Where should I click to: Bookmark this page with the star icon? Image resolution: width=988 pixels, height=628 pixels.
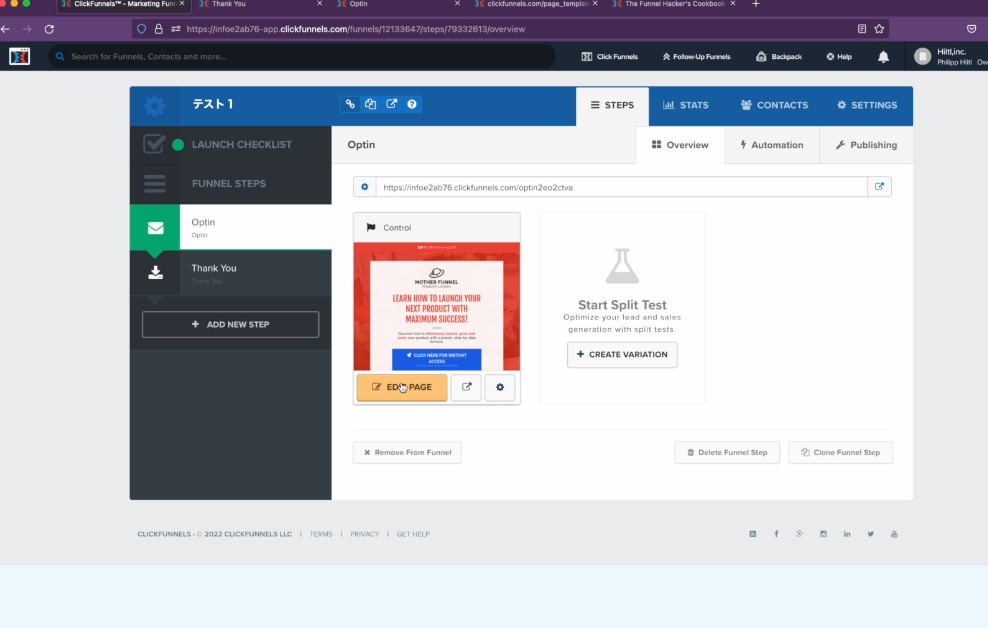879,29
